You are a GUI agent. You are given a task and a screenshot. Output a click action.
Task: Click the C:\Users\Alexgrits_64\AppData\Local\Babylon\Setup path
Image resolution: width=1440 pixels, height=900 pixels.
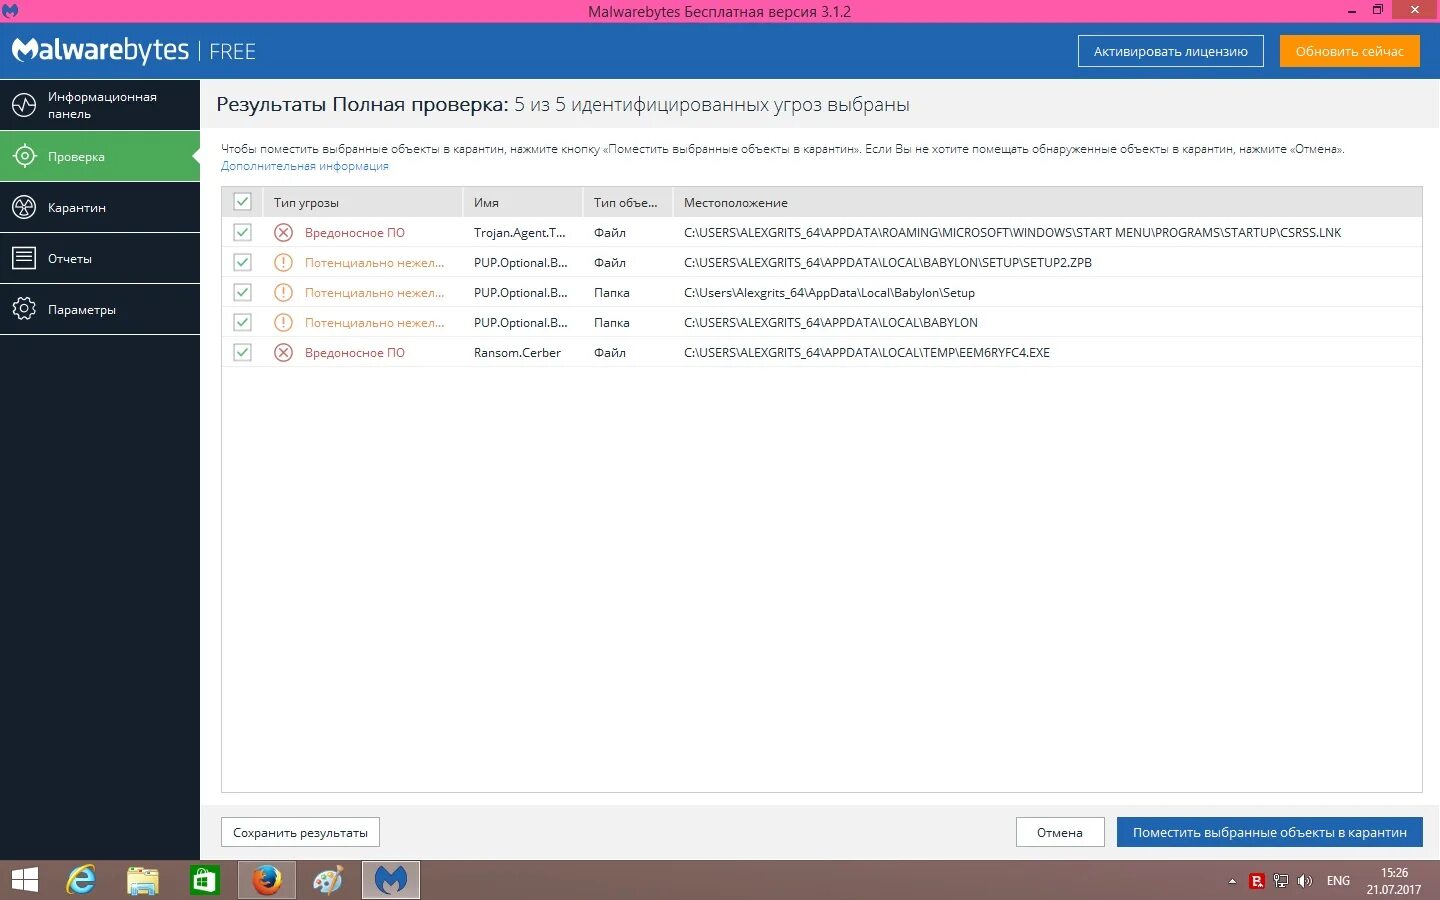coord(829,292)
